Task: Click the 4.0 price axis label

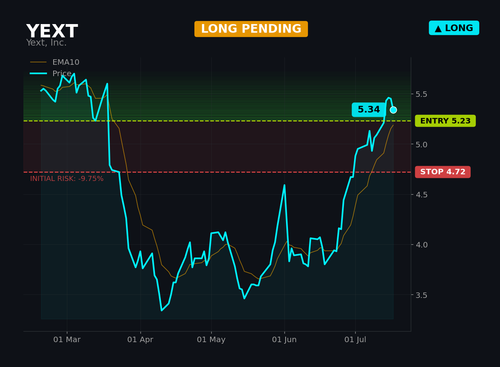Action: coord(421,245)
